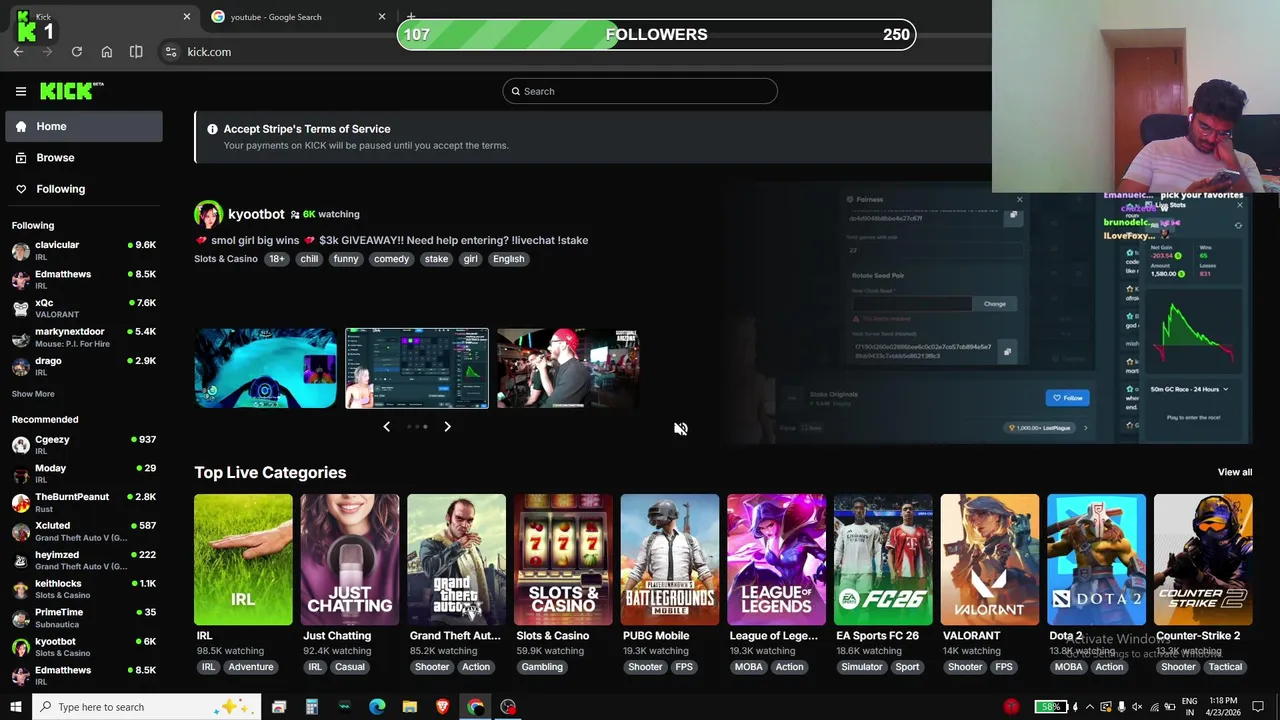Click the MOBA tag under League of Legends

tap(748, 667)
